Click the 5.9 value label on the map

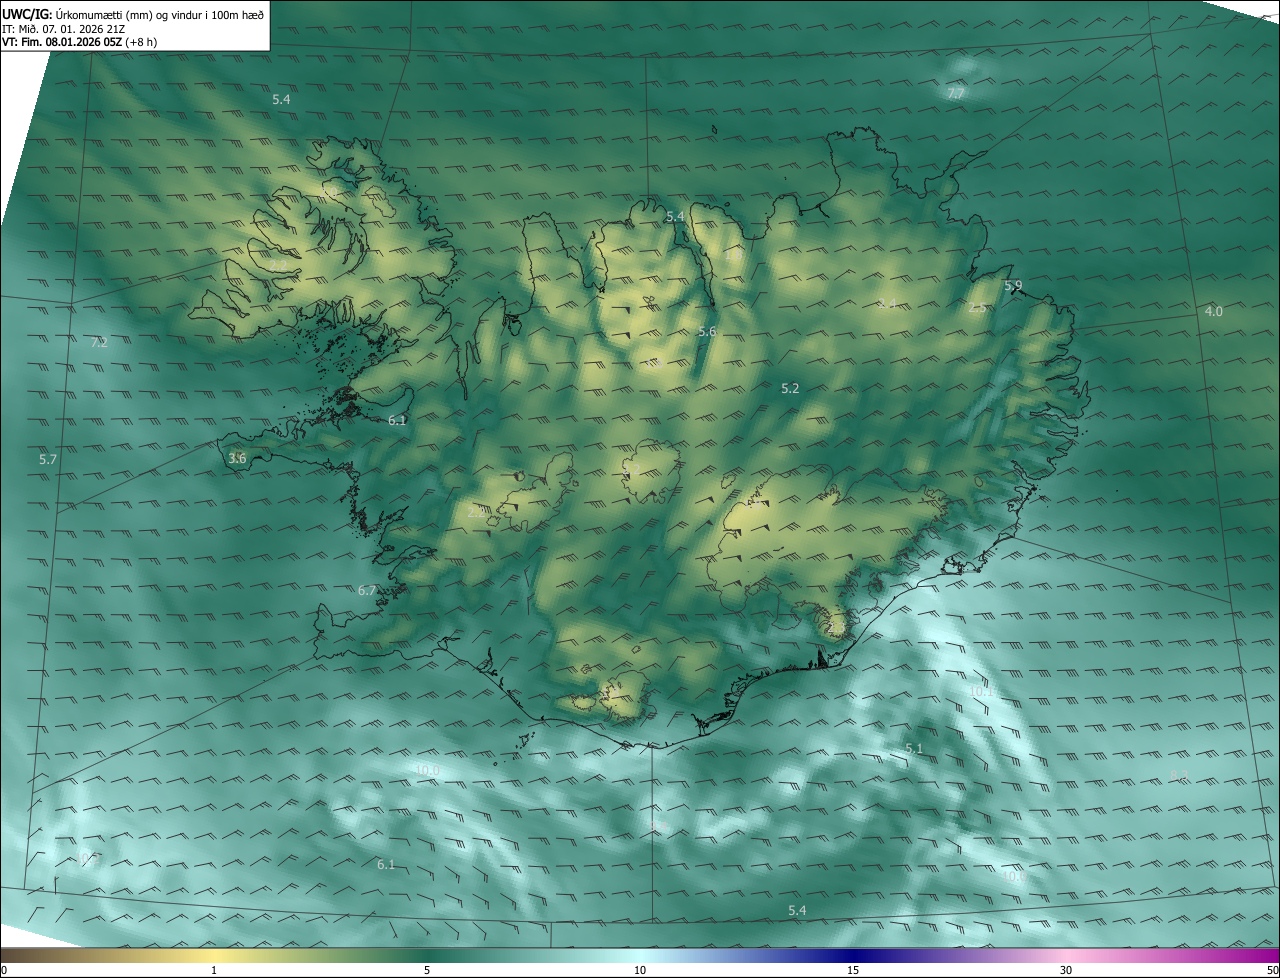[x=1013, y=287]
